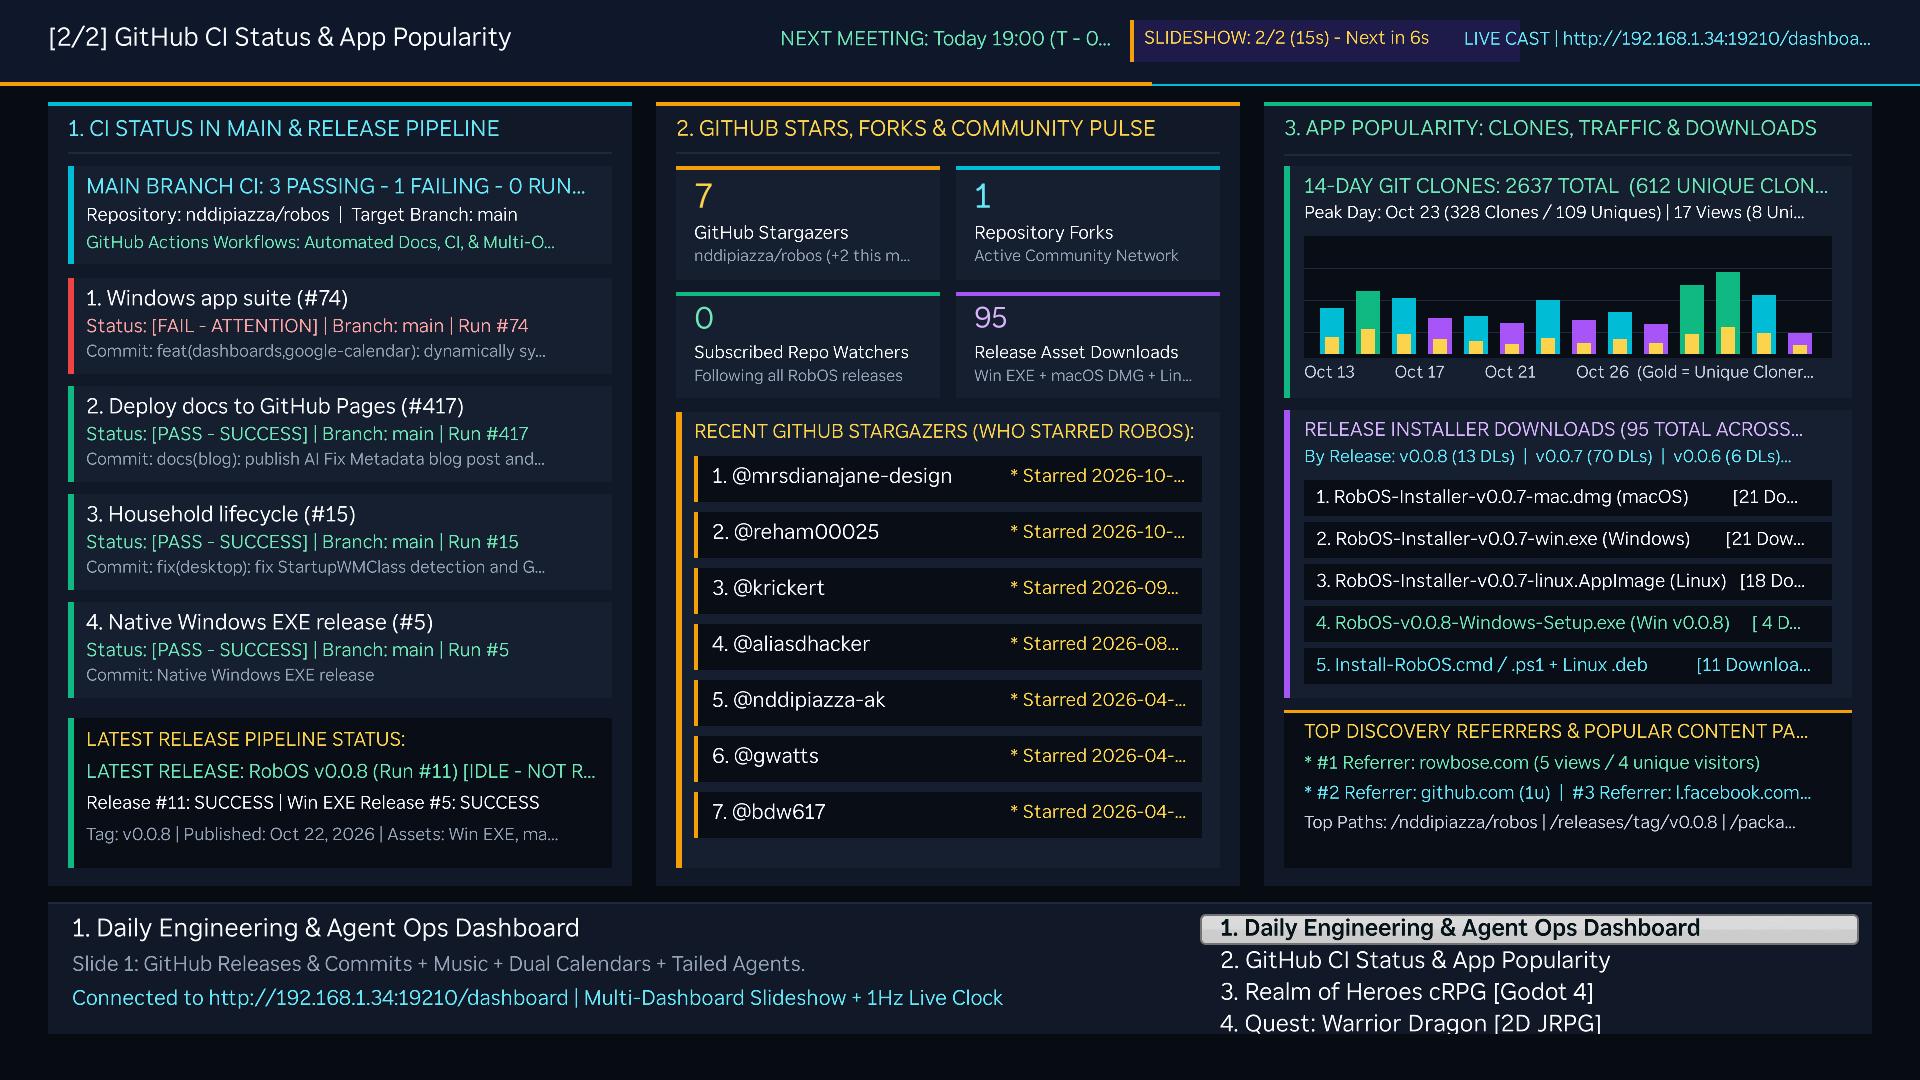Select stargazer @krickert row
The width and height of the screenshot is (1920, 1080).
pyautogui.click(x=948, y=589)
